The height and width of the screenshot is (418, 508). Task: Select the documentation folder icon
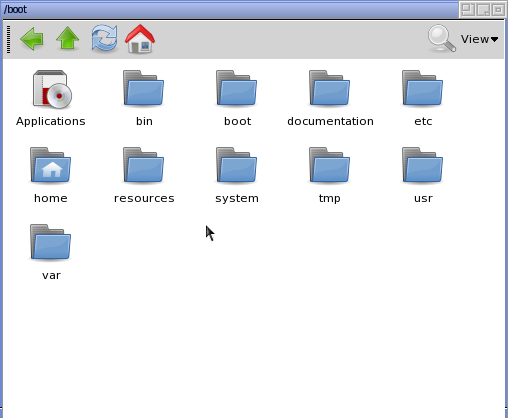click(330, 88)
